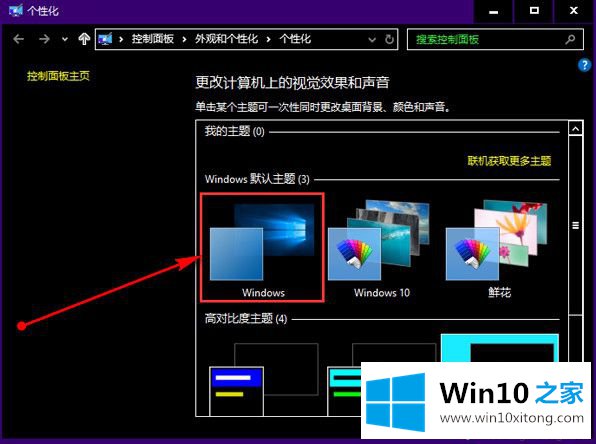Open recent locations dropdown chevron
This screenshot has width=596, height=444.
[x=65, y=39]
